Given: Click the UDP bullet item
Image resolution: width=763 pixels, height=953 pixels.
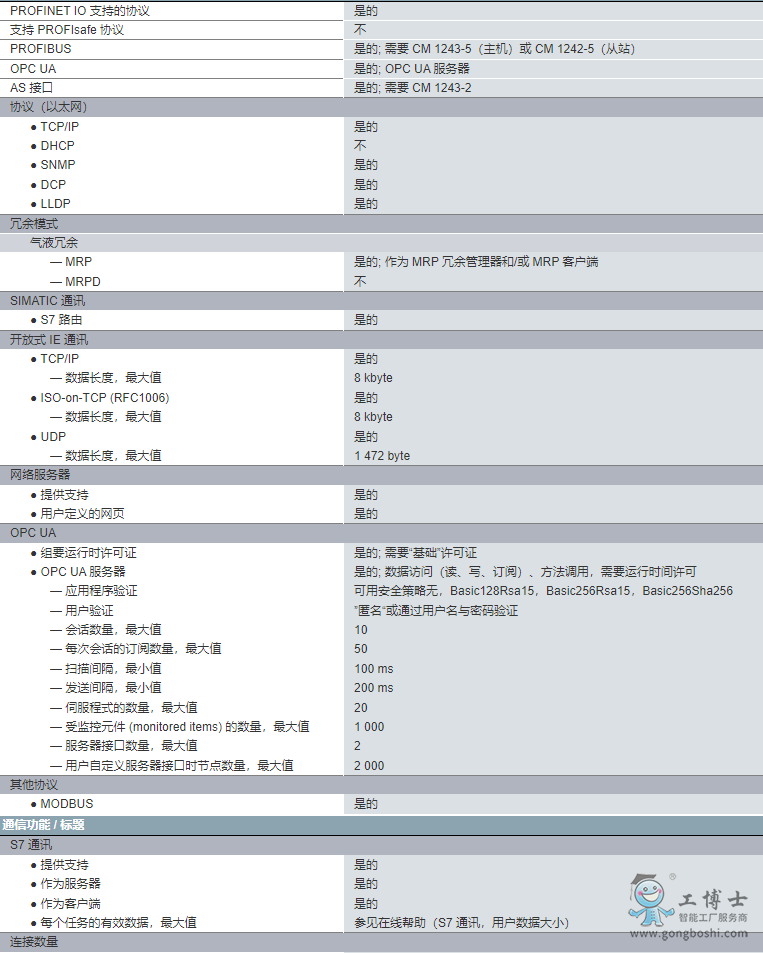Looking at the screenshot, I should coord(48,436).
